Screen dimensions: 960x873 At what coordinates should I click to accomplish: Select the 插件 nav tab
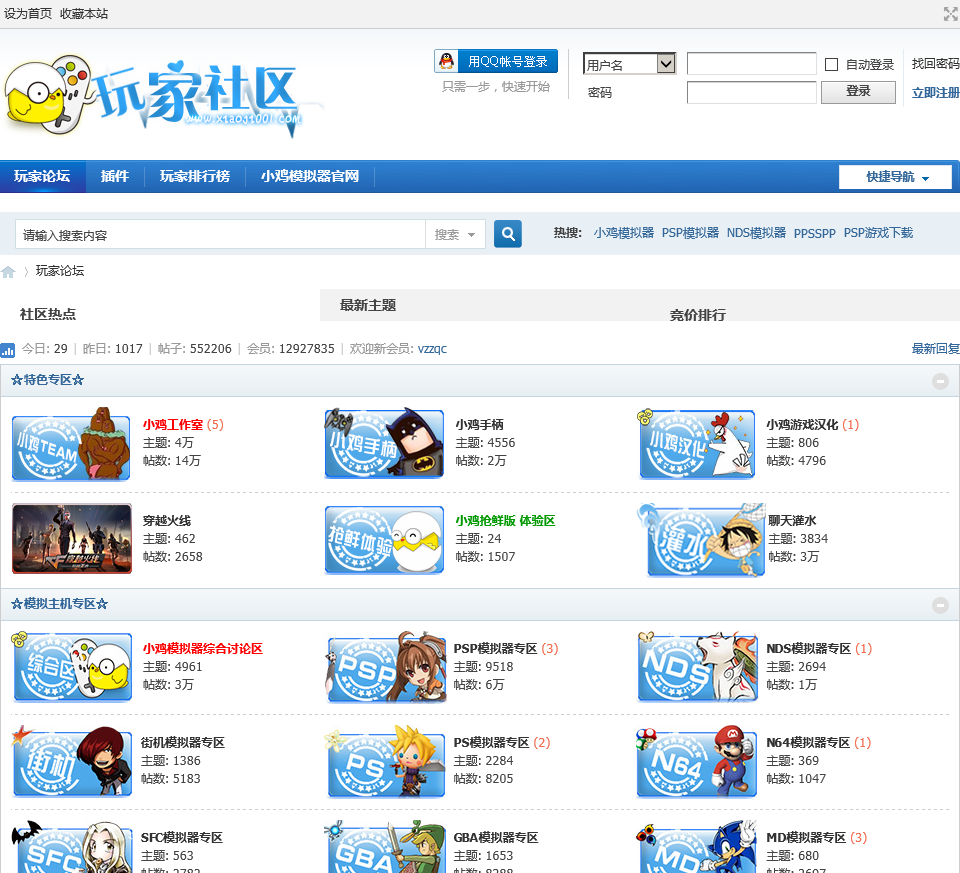point(114,176)
